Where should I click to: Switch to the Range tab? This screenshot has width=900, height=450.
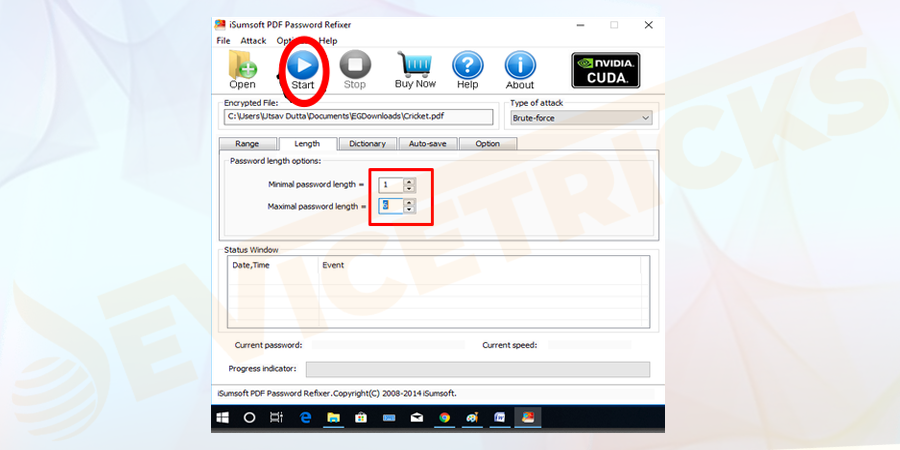247,143
